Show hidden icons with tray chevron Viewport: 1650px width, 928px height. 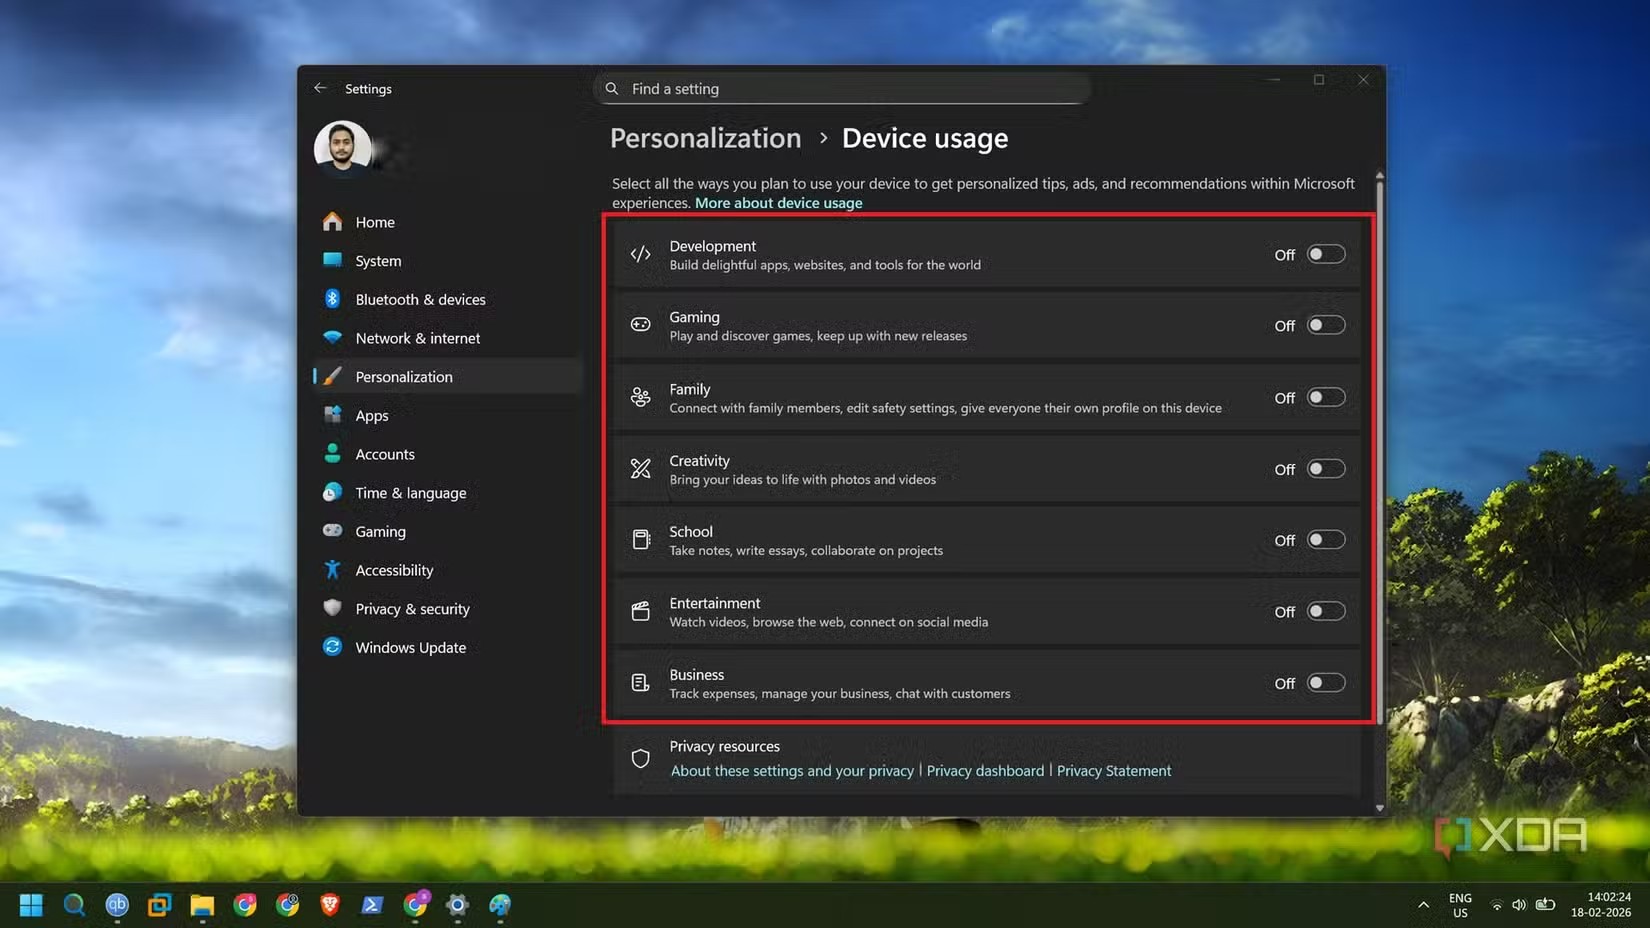(x=1423, y=905)
